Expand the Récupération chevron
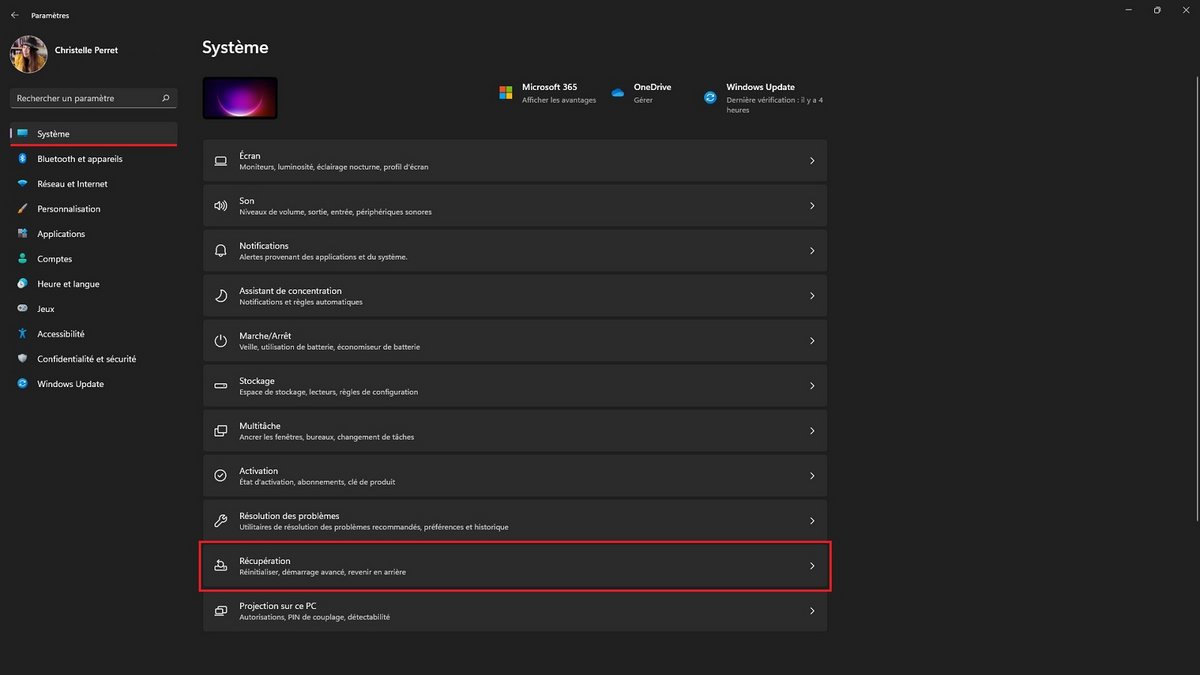The image size is (1200, 675). point(812,566)
